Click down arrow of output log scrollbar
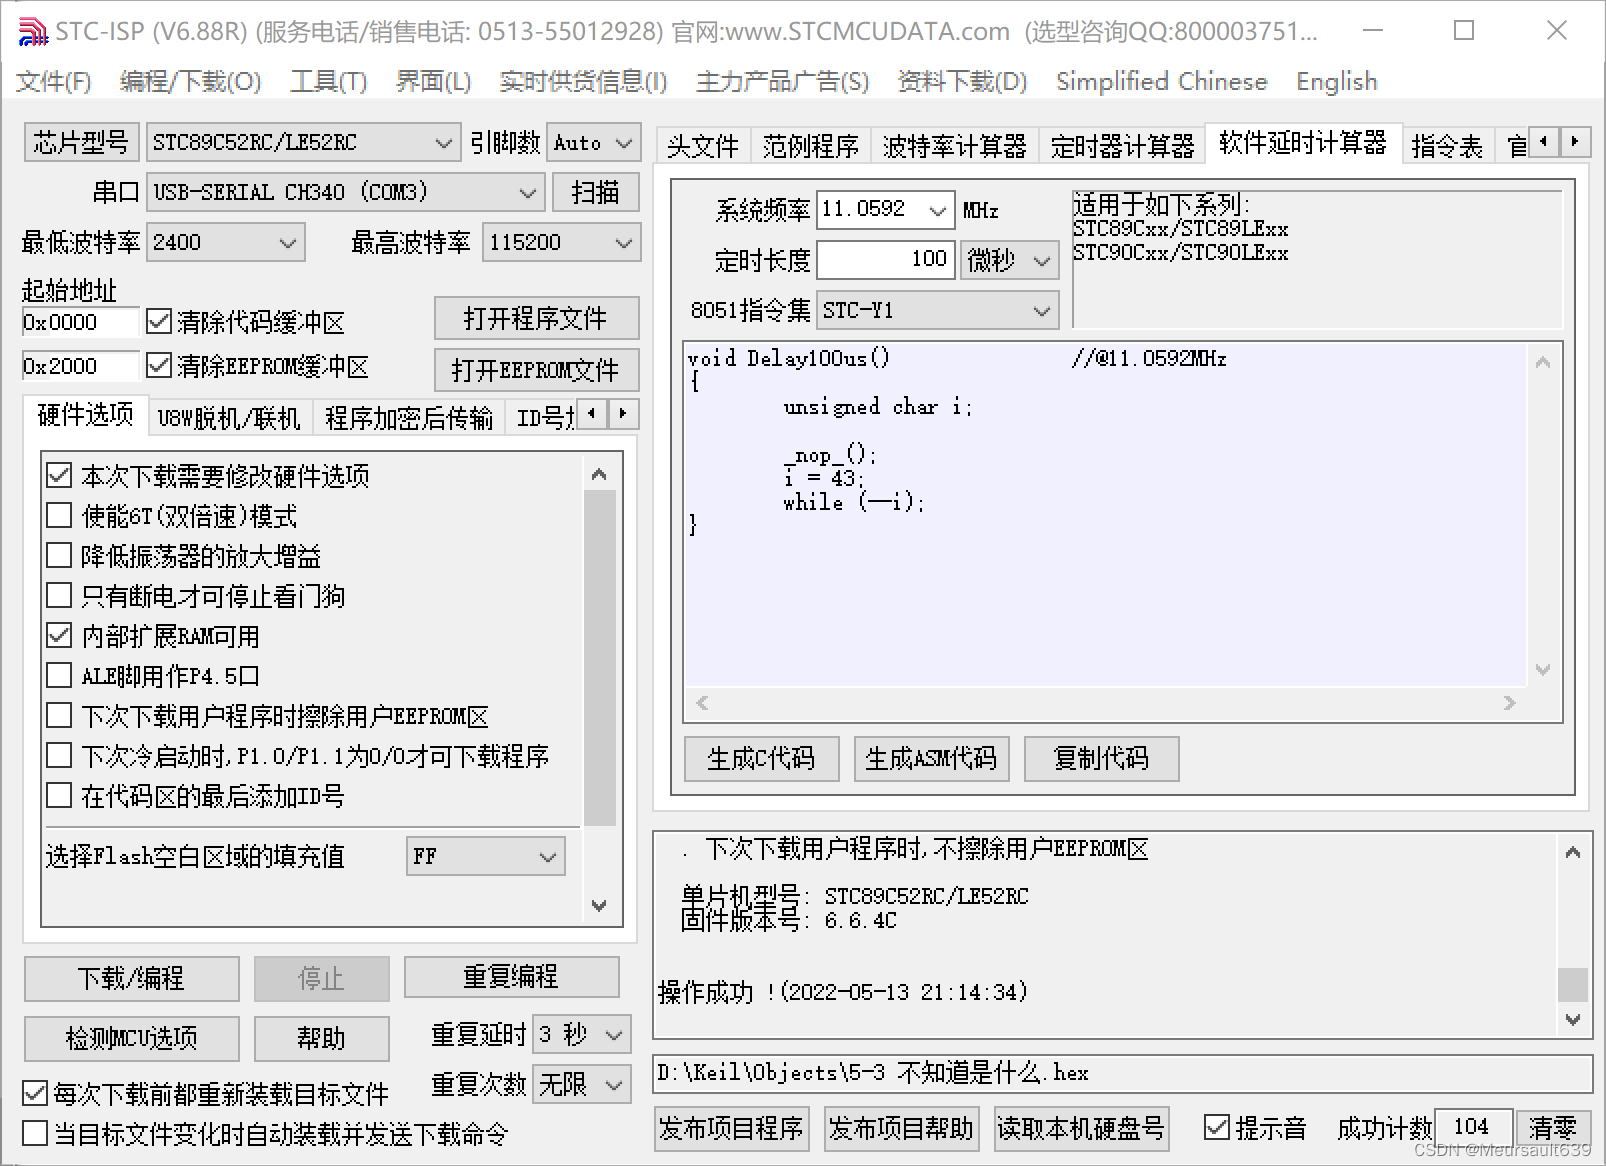The width and height of the screenshot is (1606, 1166). pos(1573,1019)
